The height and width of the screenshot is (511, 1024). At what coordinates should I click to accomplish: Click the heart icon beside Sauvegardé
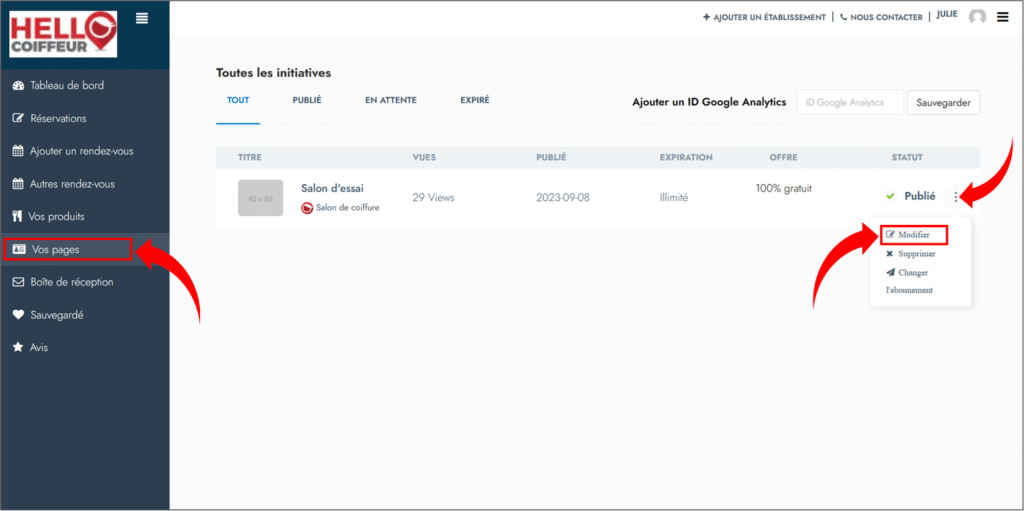[x=18, y=315]
